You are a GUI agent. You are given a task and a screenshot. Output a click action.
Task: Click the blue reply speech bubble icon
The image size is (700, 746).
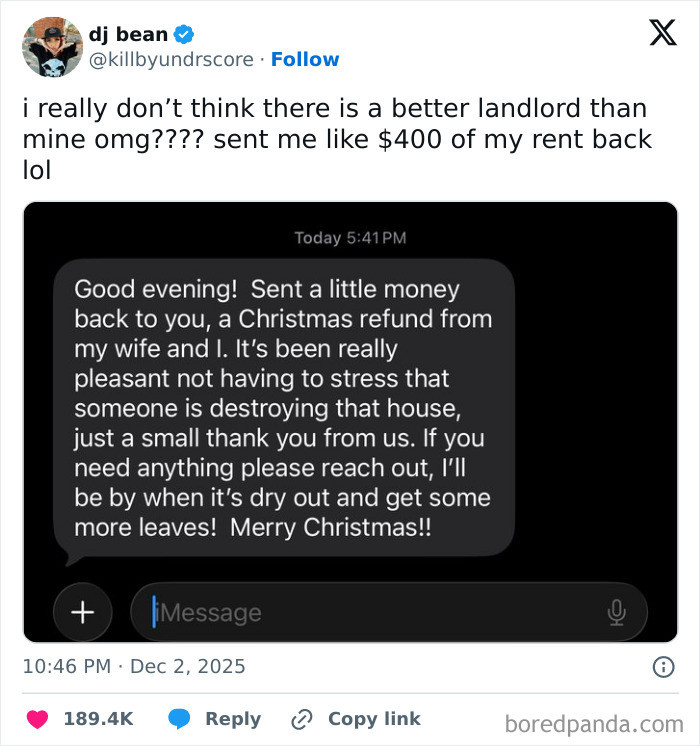pos(180,719)
